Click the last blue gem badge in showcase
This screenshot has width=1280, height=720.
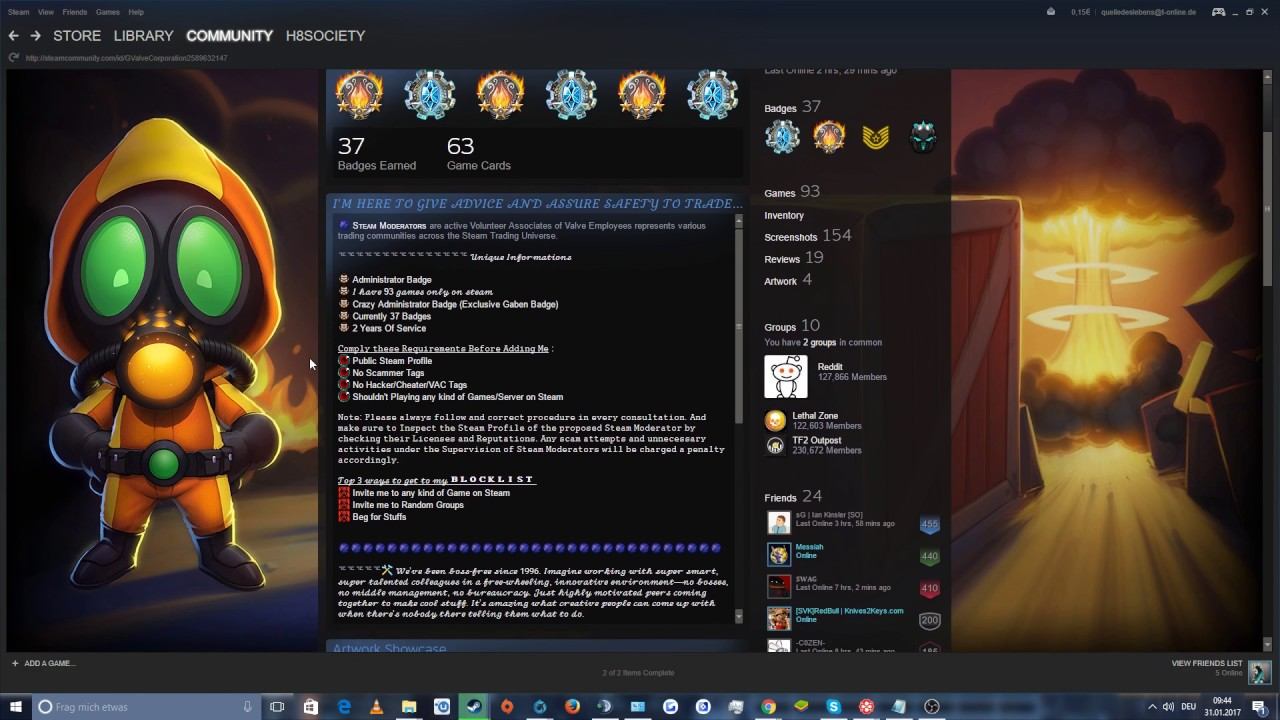click(713, 94)
